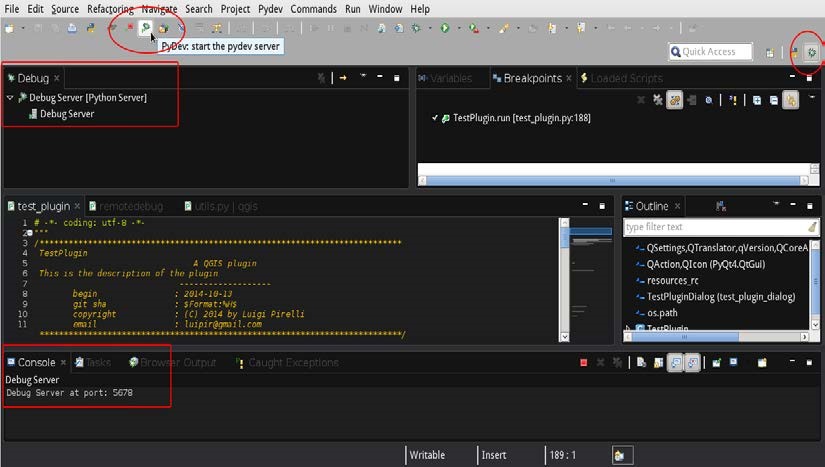This screenshot has width=825, height=467.
Task: Switch to the Browser Output tab
Action: point(173,362)
